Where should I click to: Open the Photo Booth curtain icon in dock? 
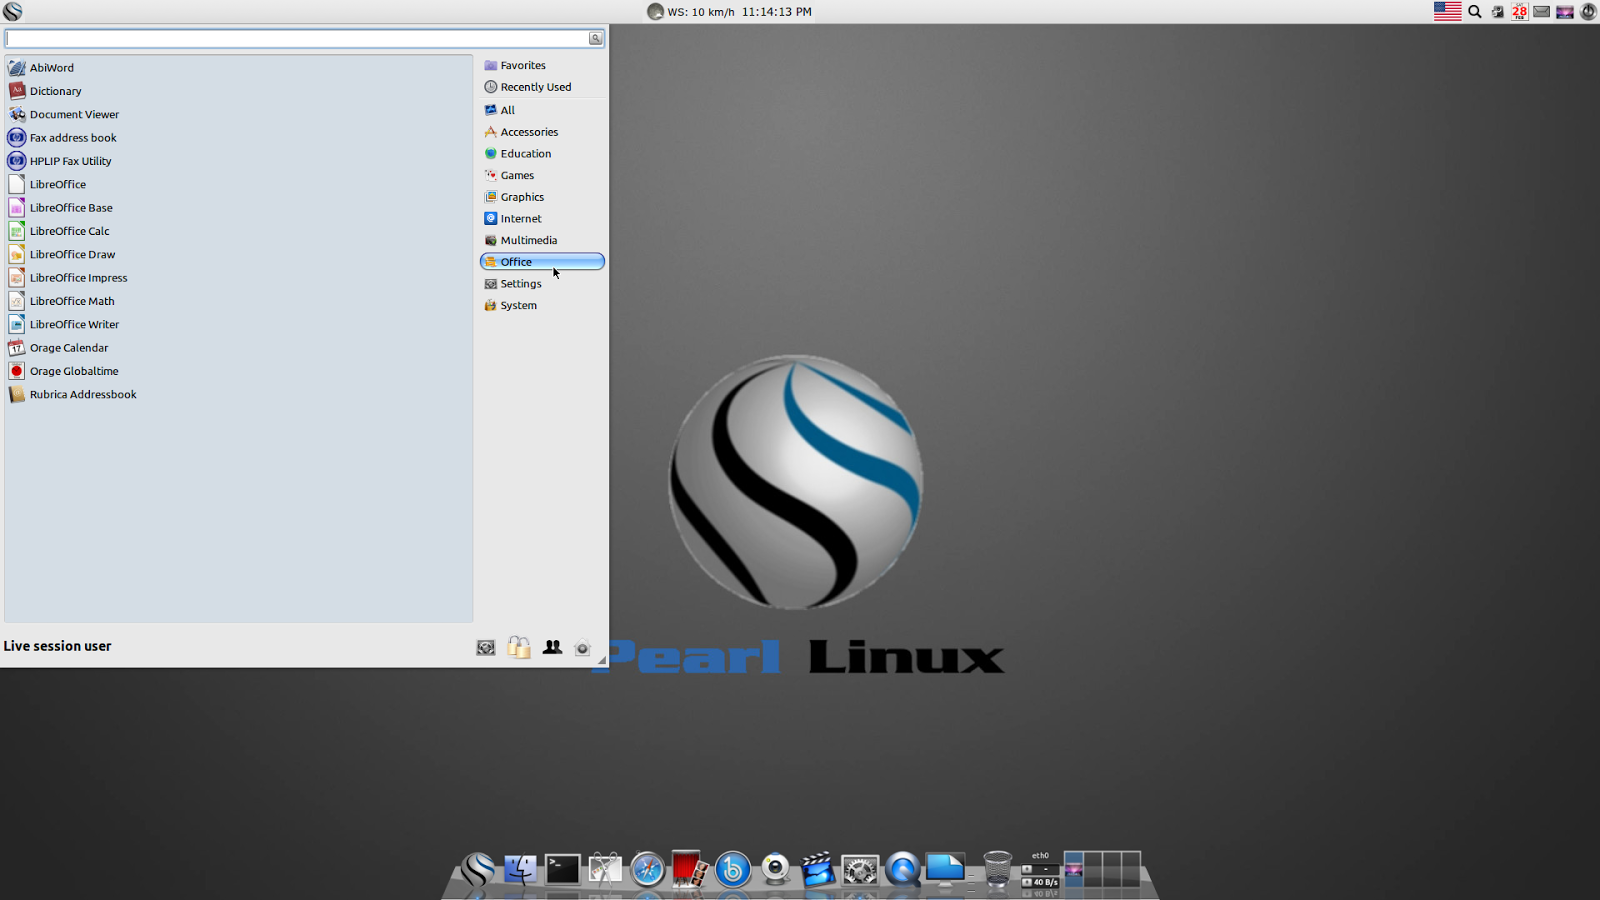690,869
